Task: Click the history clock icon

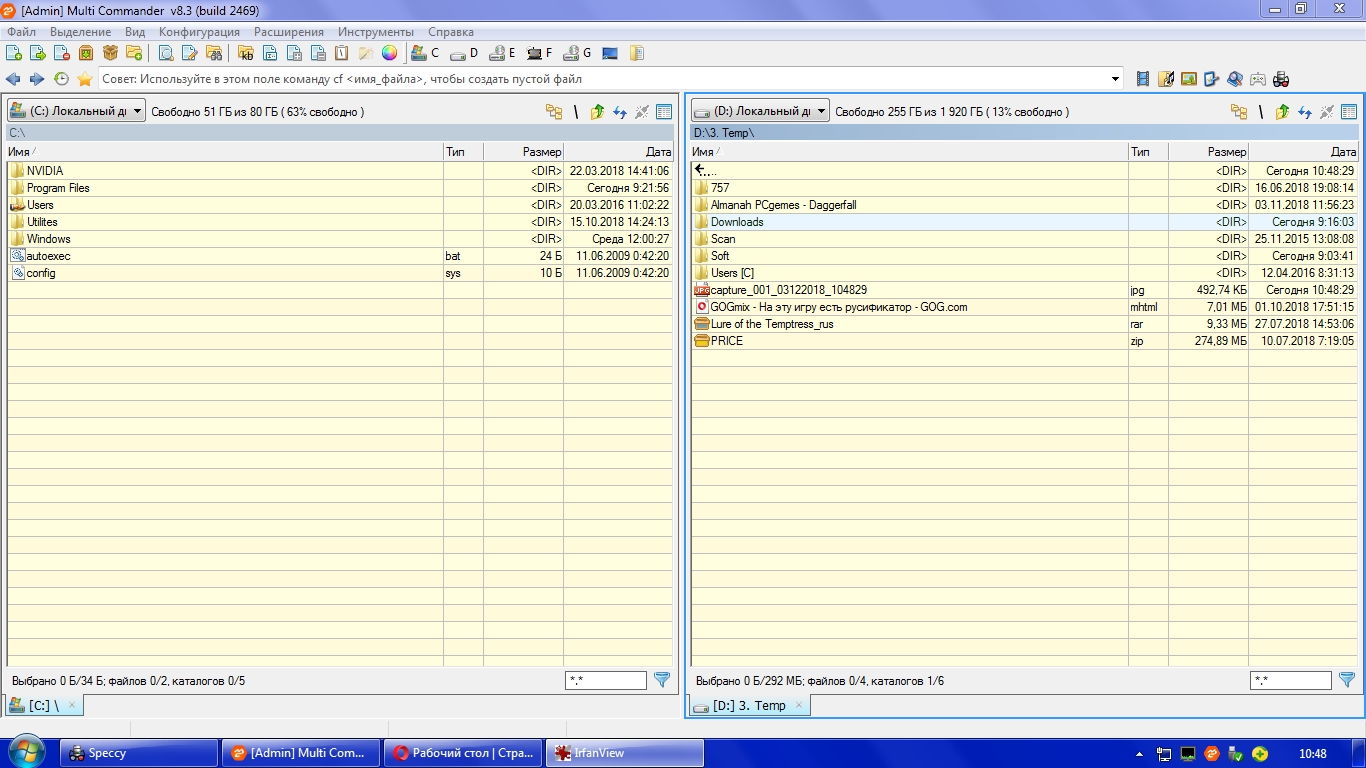Action: pyautogui.click(x=61, y=79)
